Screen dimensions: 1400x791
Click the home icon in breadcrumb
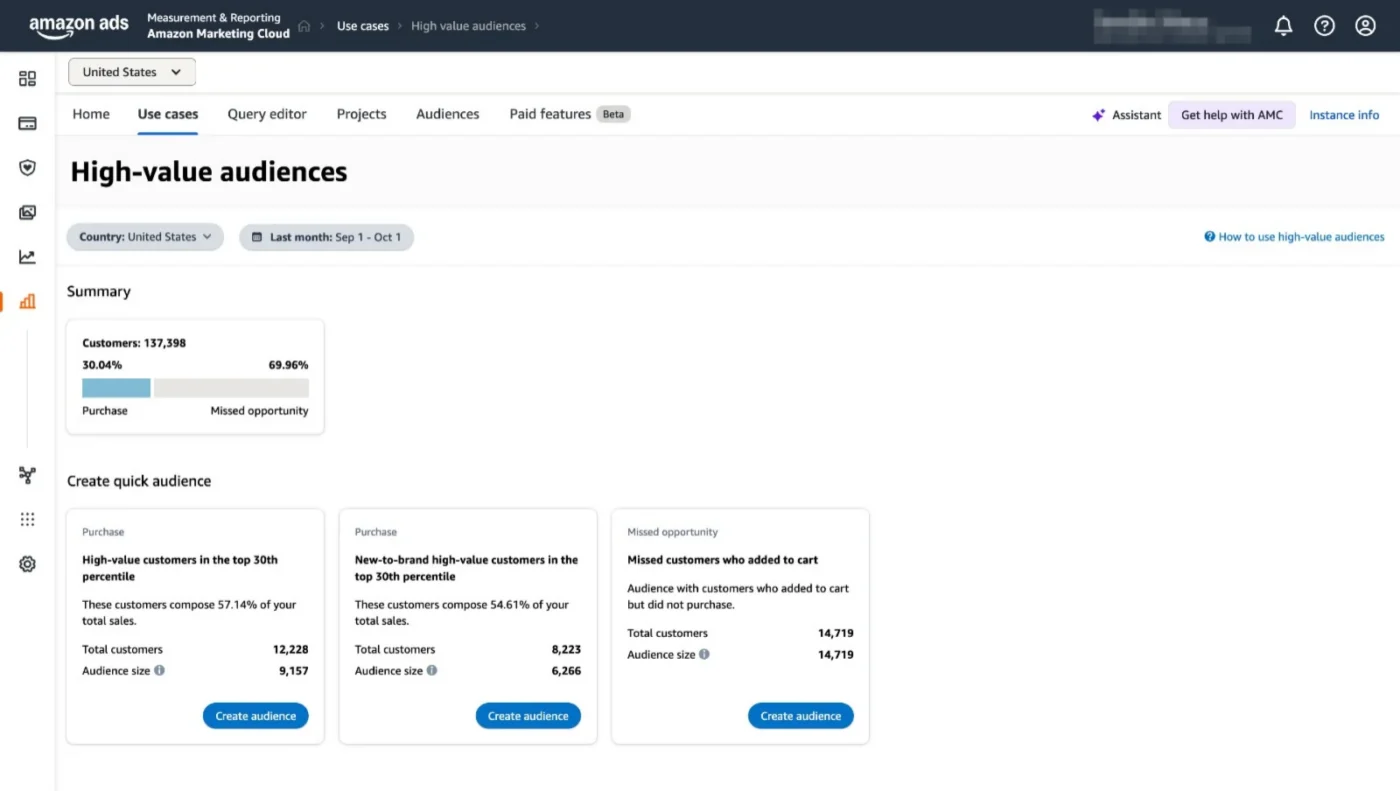pos(304,26)
